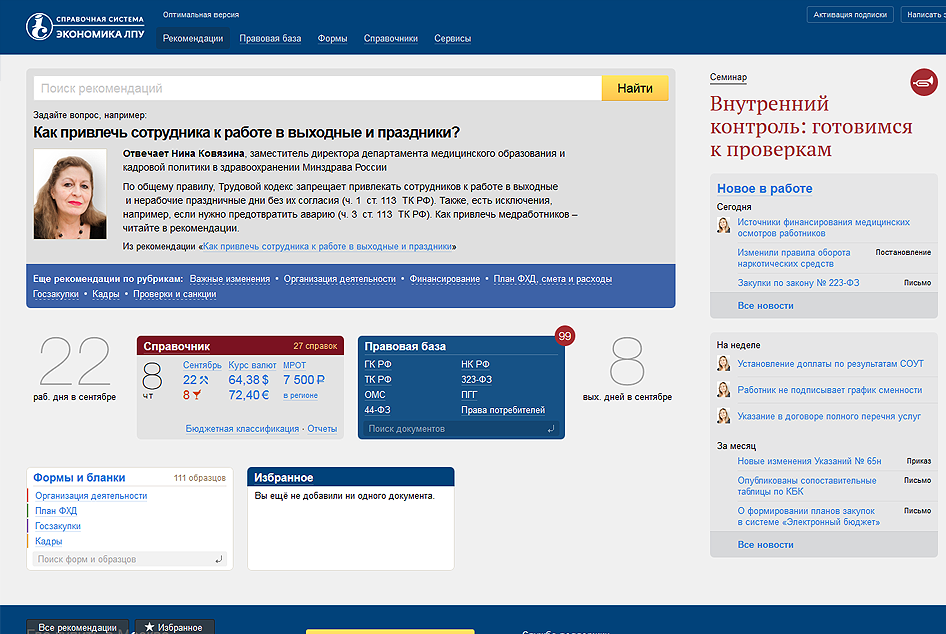Click the red holiday glass icon in Справочник

(x=197, y=395)
